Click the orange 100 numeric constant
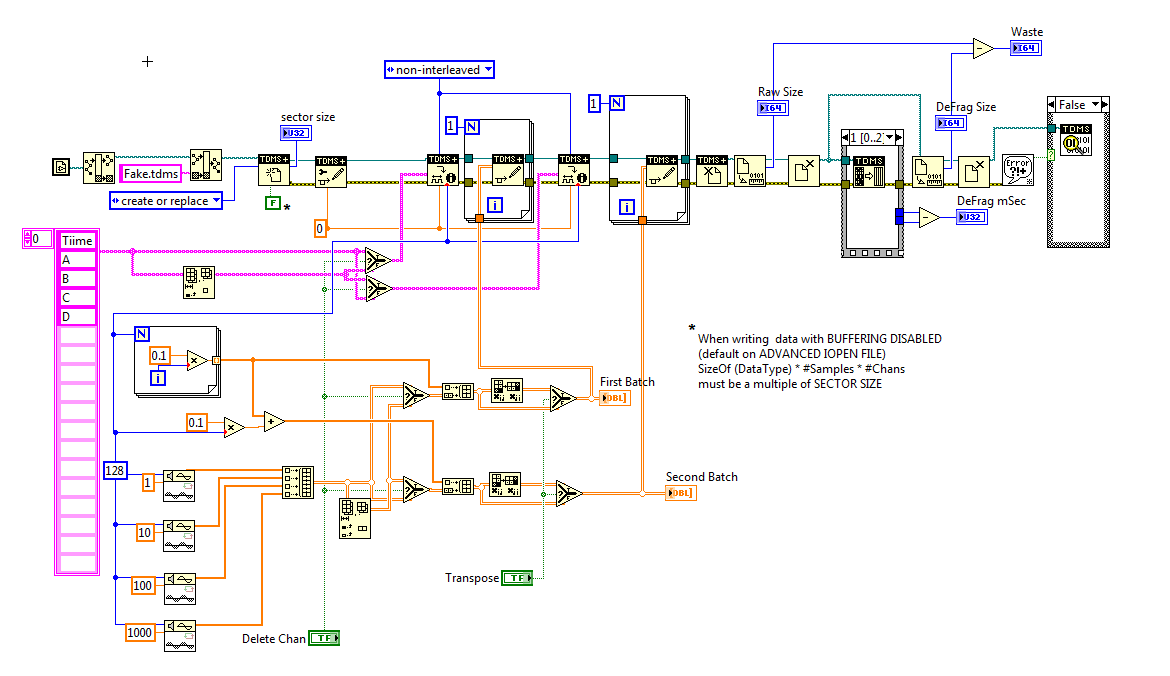 click(143, 586)
